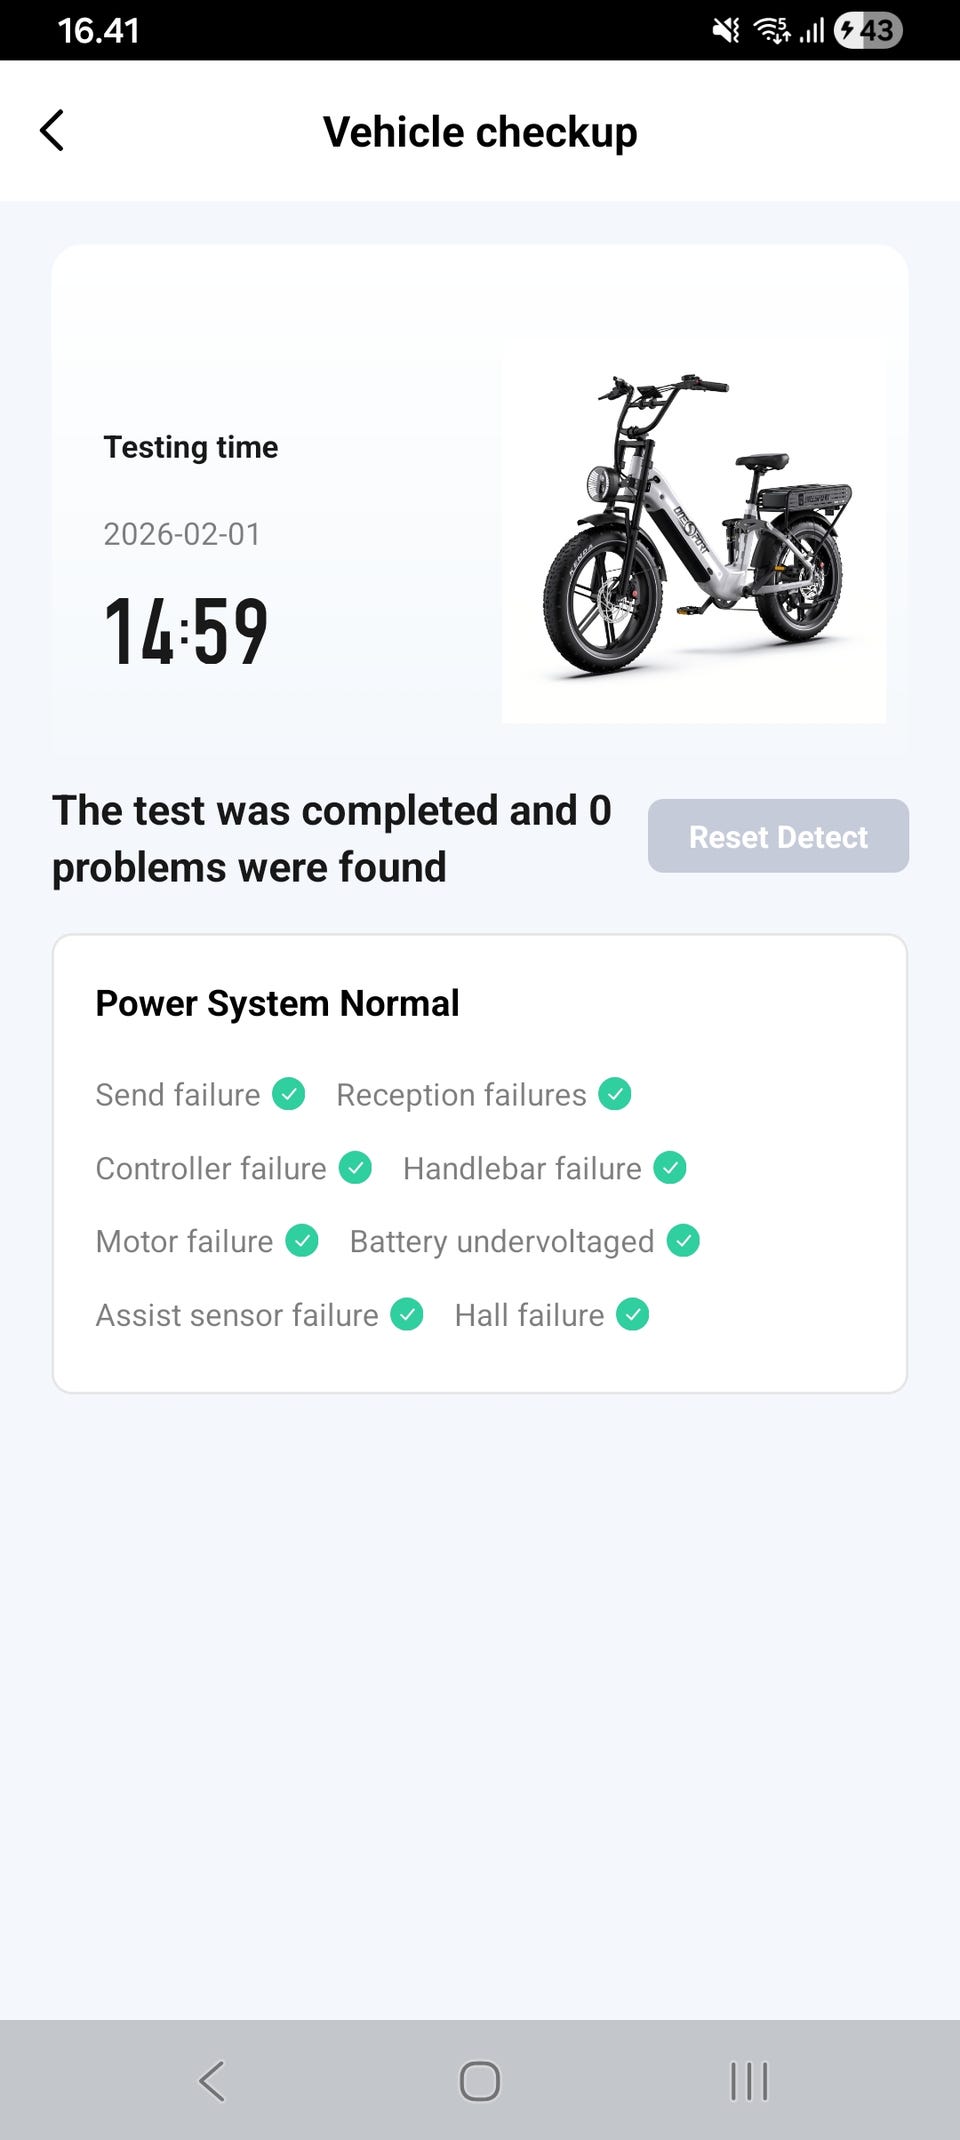
Task: Select the Power System Normal heading
Action: tap(277, 1003)
